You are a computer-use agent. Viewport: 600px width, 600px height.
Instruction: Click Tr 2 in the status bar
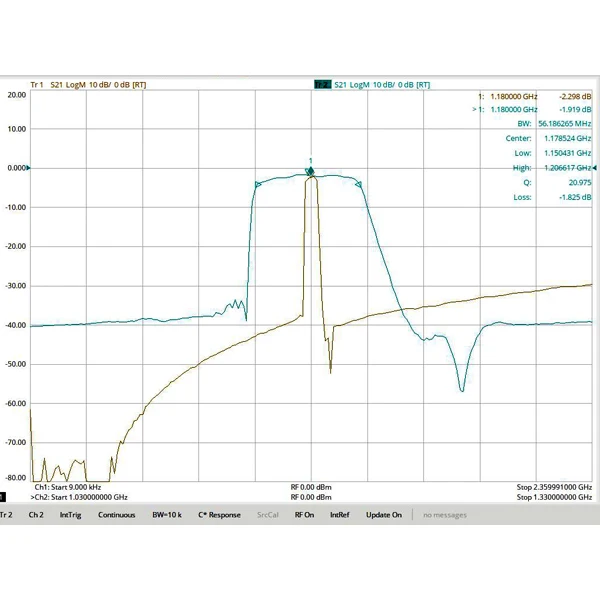(x=6, y=515)
